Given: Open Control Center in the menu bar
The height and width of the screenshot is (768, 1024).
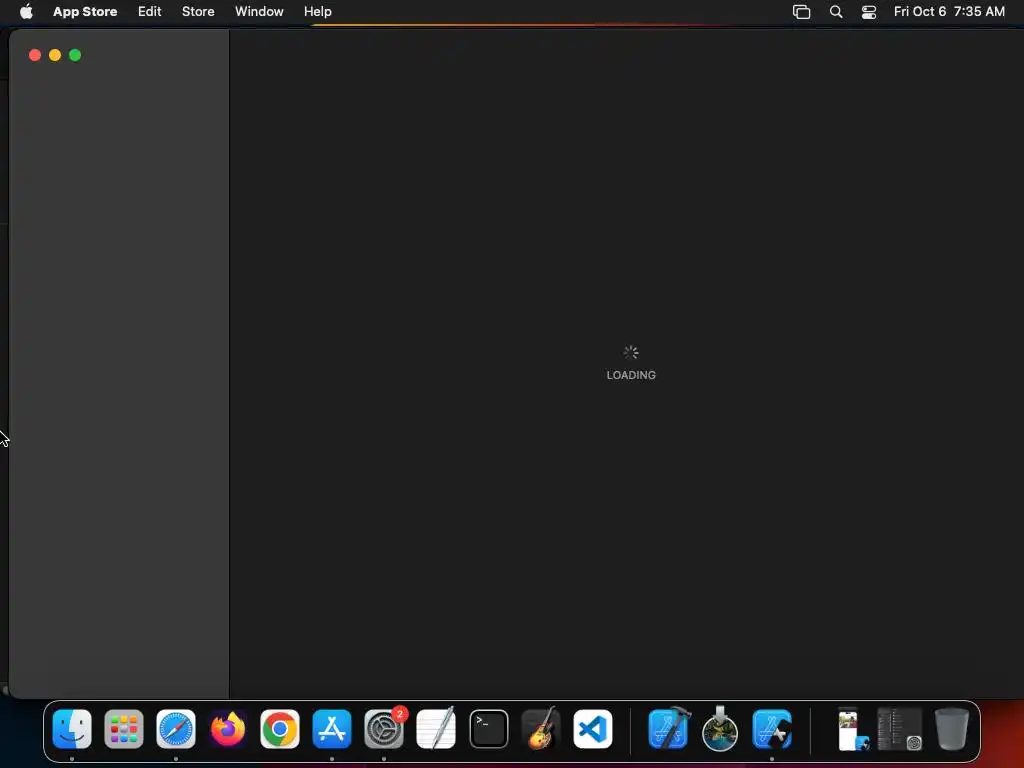Looking at the screenshot, I should [x=869, y=12].
